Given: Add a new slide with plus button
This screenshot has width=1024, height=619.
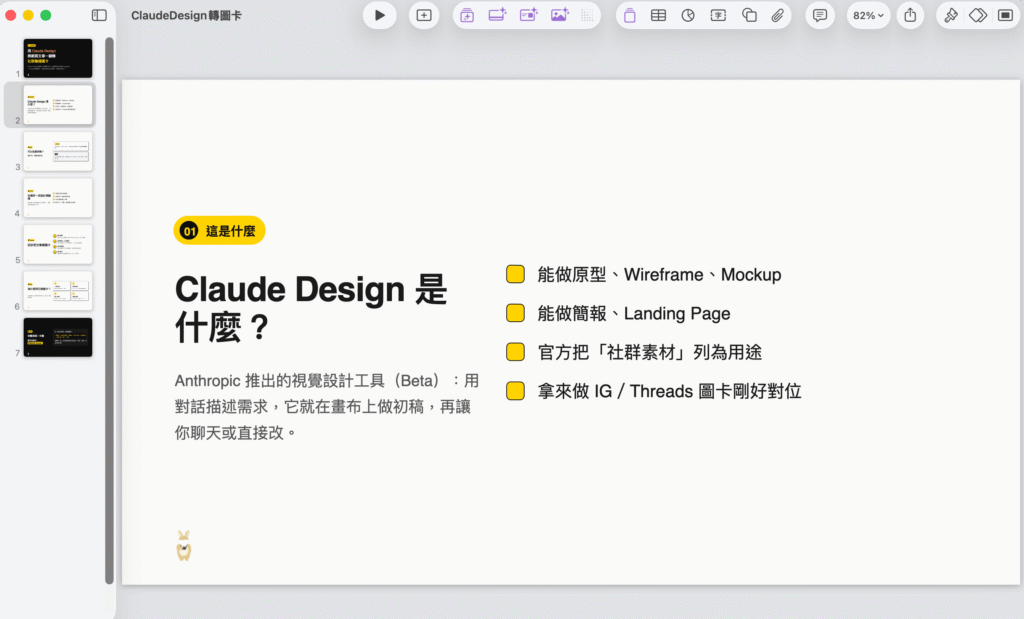Looking at the screenshot, I should [x=424, y=16].
